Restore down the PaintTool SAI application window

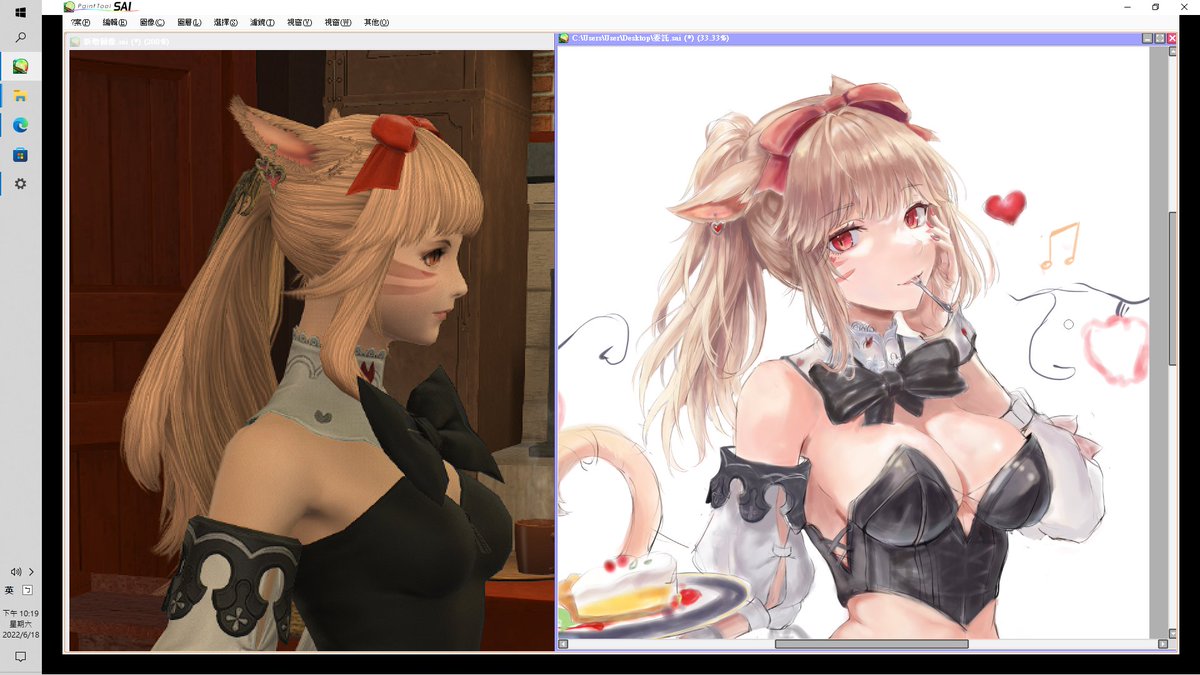1156,7
